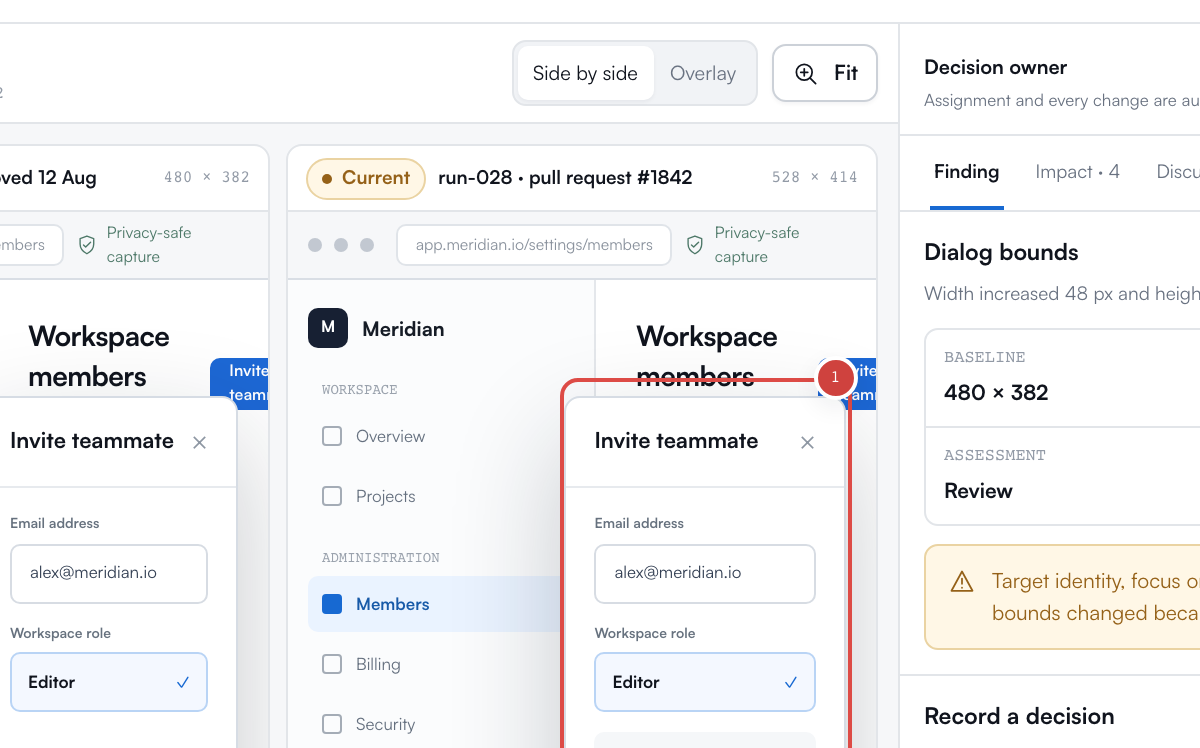Click the Privacy-safe capture text in current run
The height and width of the screenshot is (748, 1200).
pyautogui.click(x=757, y=245)
